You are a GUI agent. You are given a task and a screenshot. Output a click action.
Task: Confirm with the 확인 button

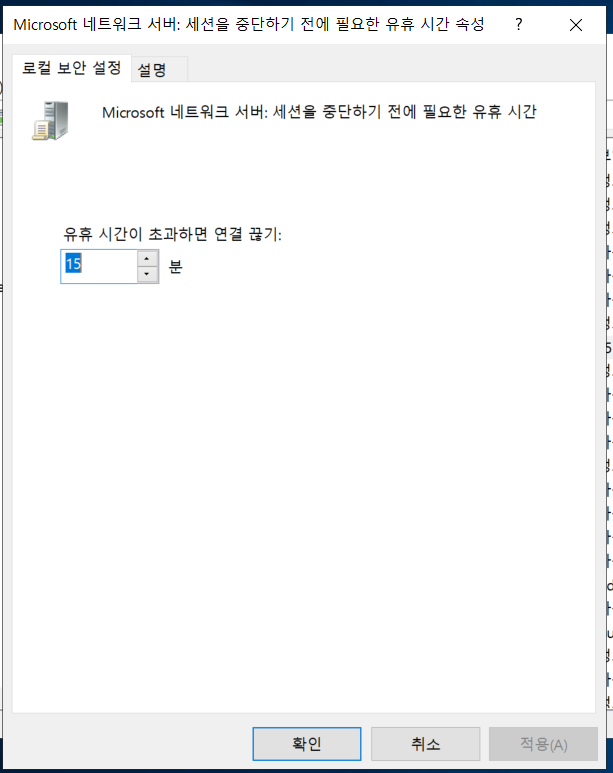tap(307, 743)
